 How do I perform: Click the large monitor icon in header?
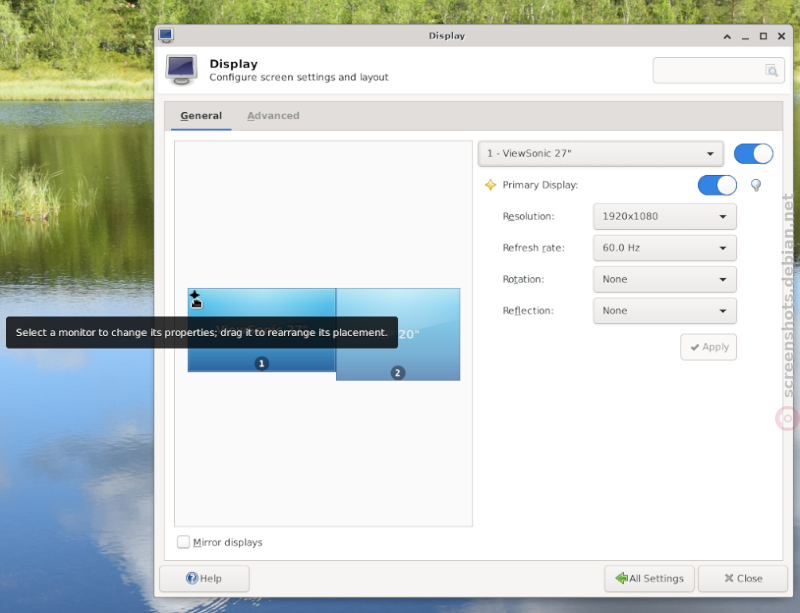tap(181, 70)
